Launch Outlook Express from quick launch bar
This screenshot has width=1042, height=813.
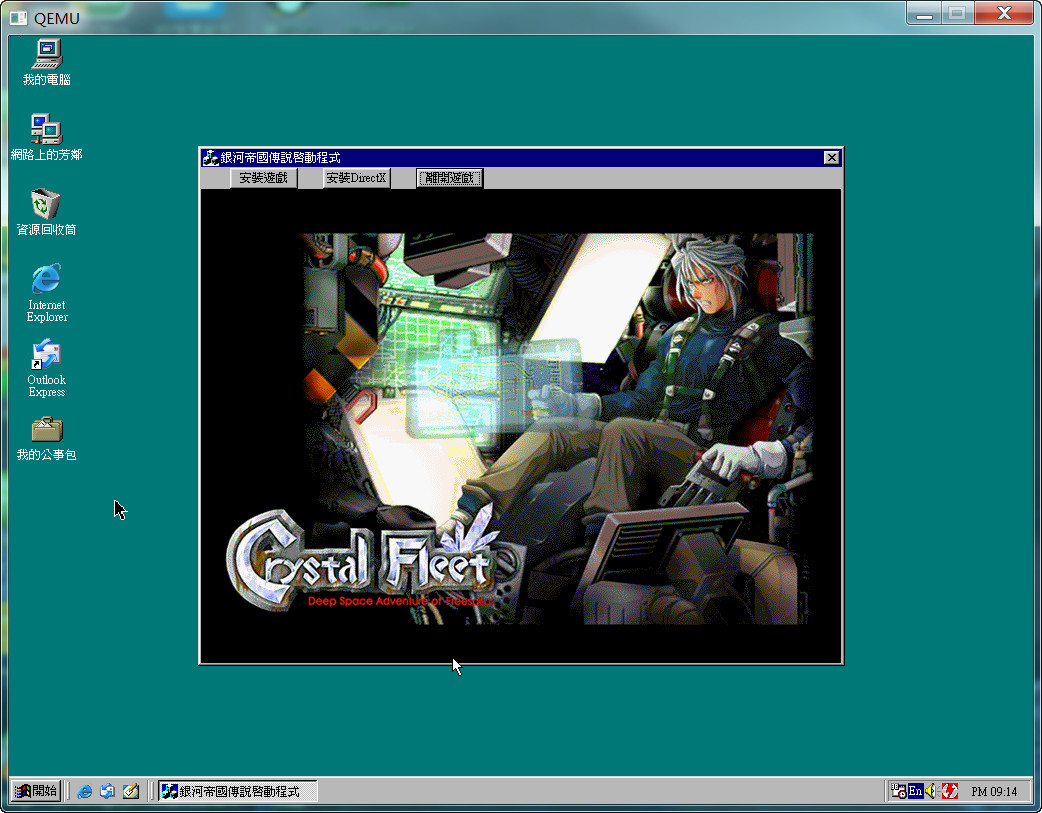click(108, 791)
